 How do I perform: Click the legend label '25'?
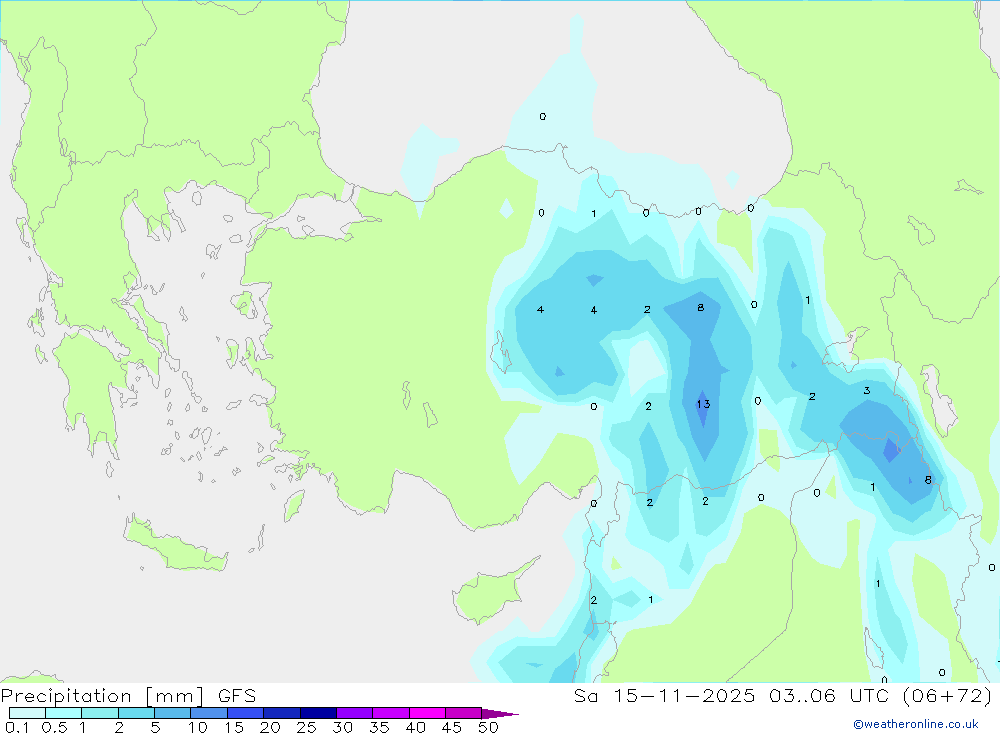click(x=306, y=727)
